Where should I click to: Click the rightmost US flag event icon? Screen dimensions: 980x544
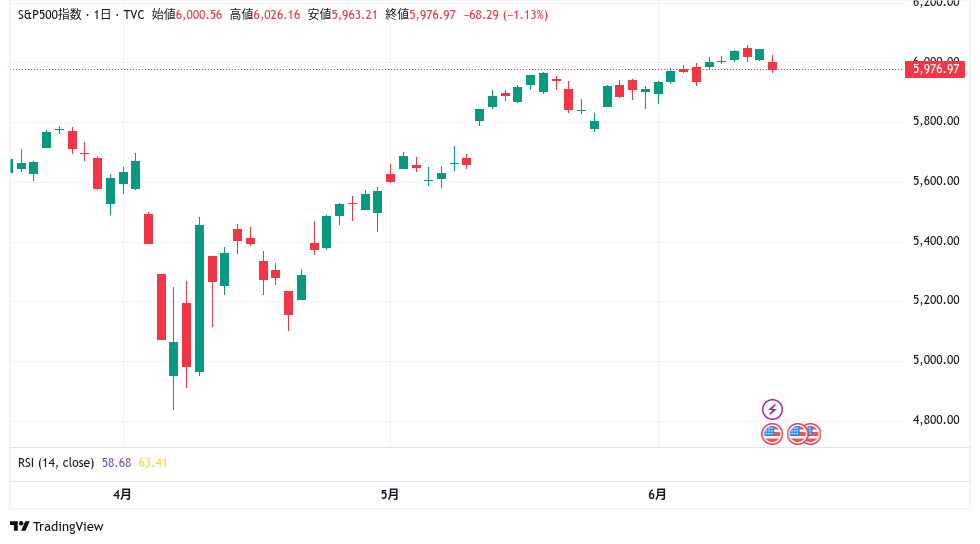click(x=813, y=433)
